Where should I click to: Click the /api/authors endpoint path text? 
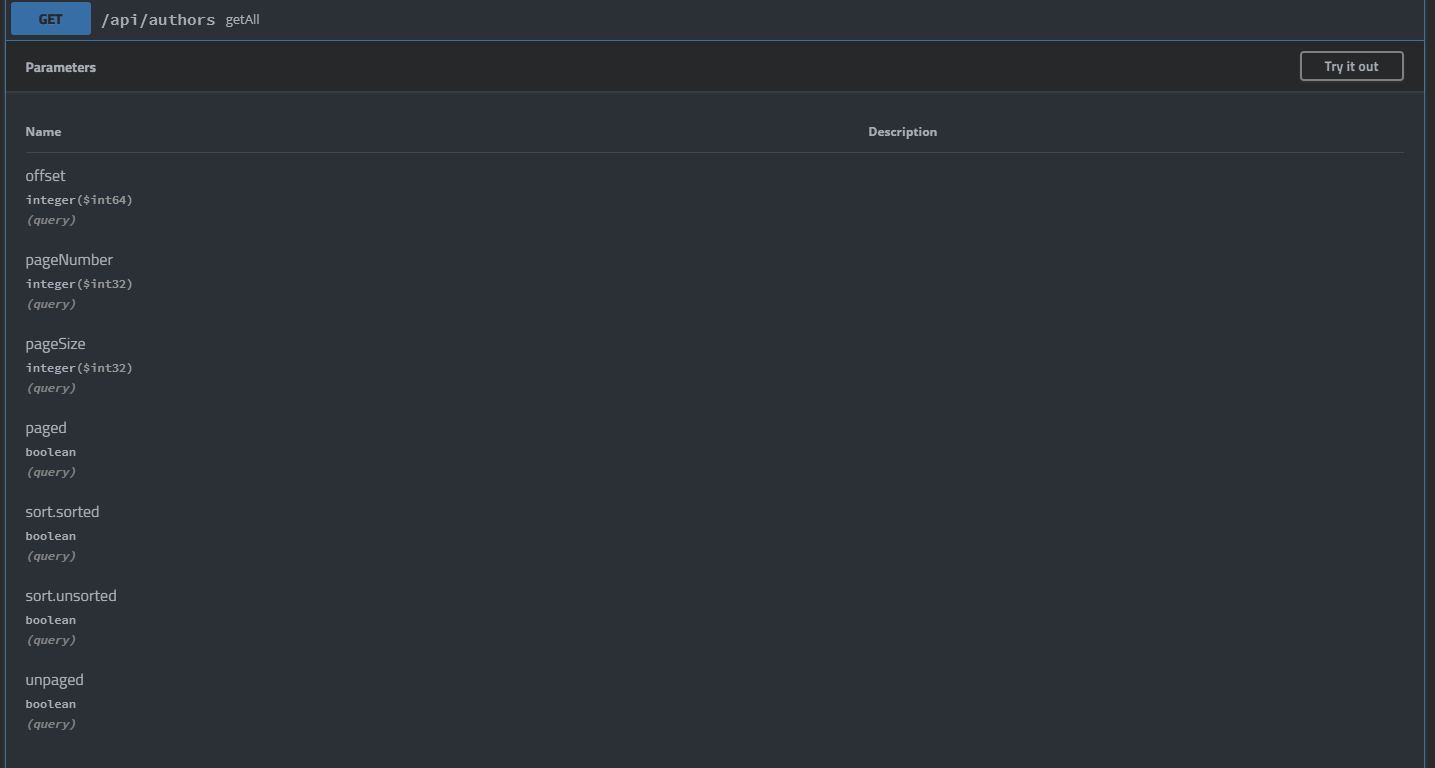(x=157, y=18)
